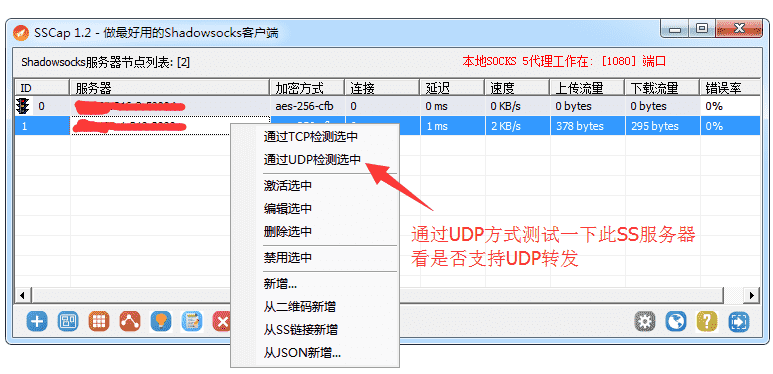Click the light bulb toolbar icon

point(161,322)
